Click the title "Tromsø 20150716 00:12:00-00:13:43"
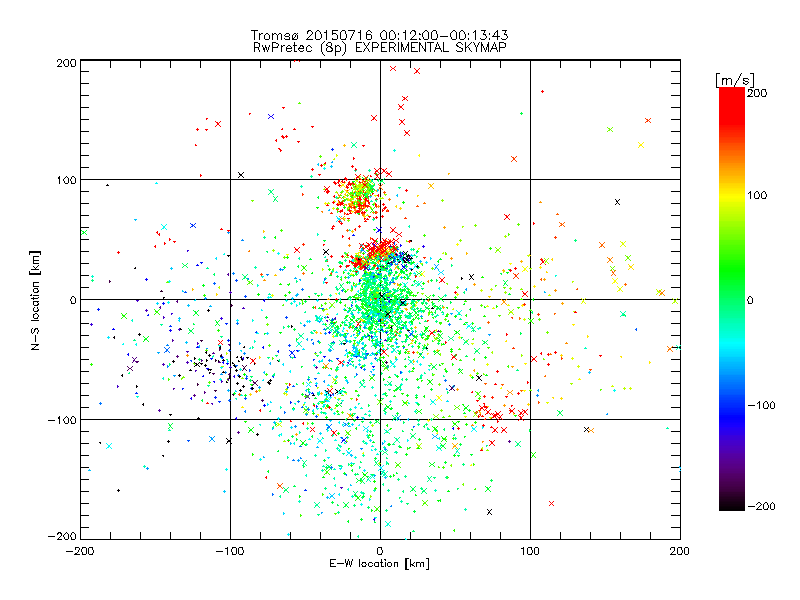The width and height of the screenshot is (800, 600). (379, 35)
